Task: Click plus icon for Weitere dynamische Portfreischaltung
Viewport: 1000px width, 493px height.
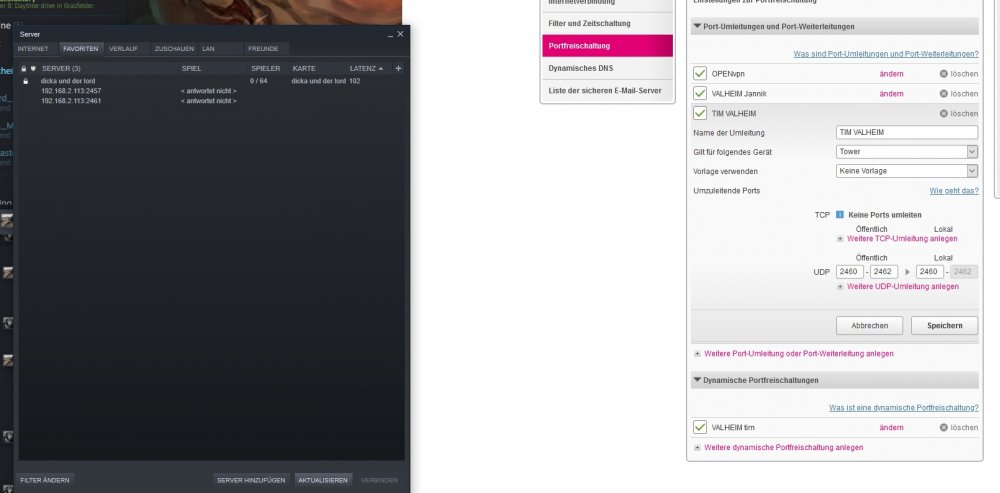Action: pyautogui.click(x=698, y=448)
